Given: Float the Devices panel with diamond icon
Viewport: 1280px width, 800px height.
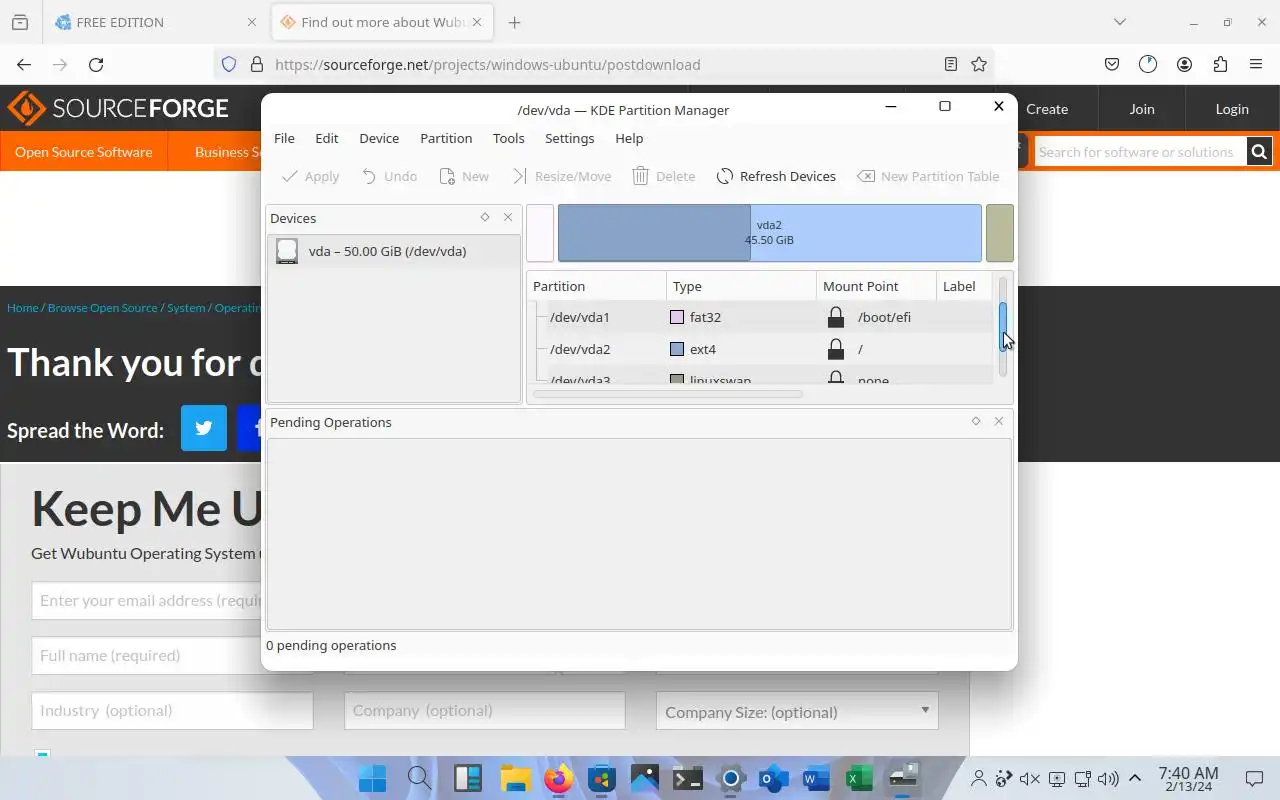Looking at the screenshot, I should point(485,217).
